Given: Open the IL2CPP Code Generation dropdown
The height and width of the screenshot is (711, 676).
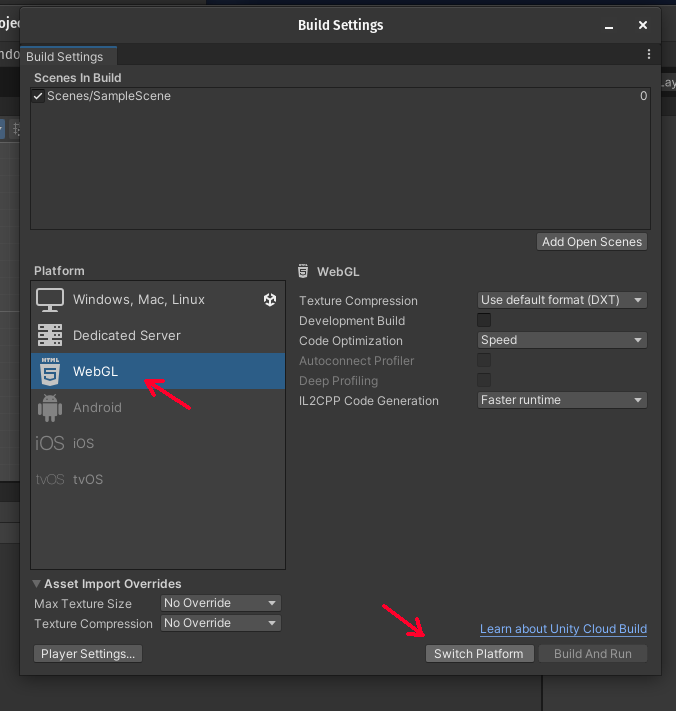Looking at the screenshot, I should 562,400.
